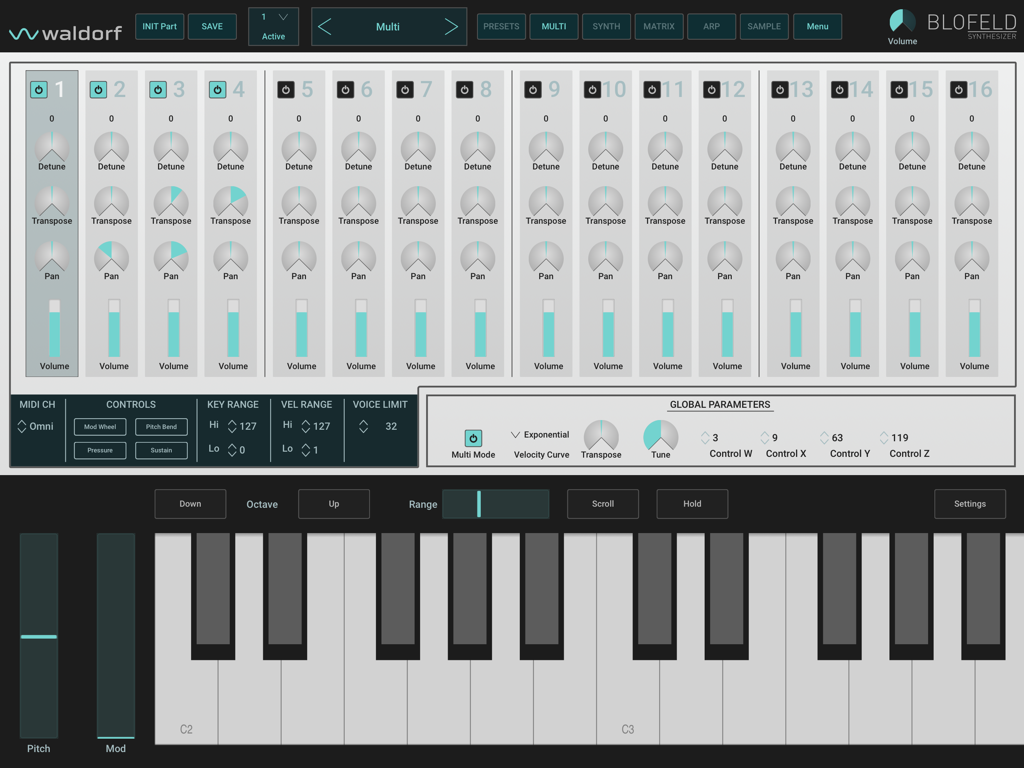The width and height of the screenshot is (1024, 768).
Task: Click the global Transpose knob
Action: pos(601,434)
